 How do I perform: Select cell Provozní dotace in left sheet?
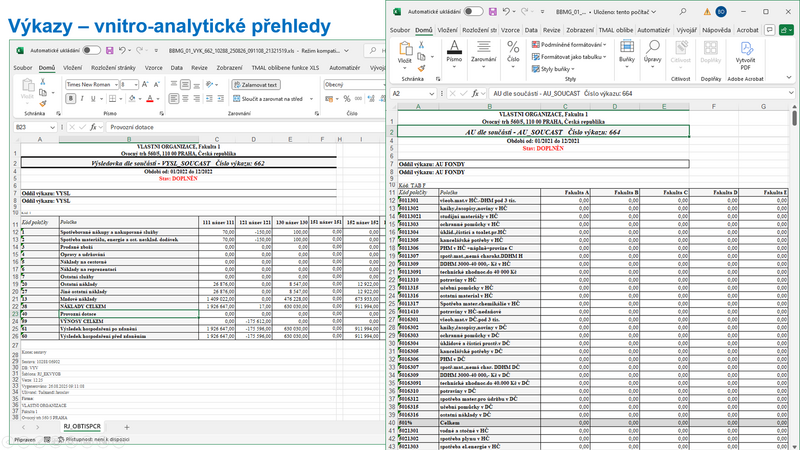pos(129,314)
